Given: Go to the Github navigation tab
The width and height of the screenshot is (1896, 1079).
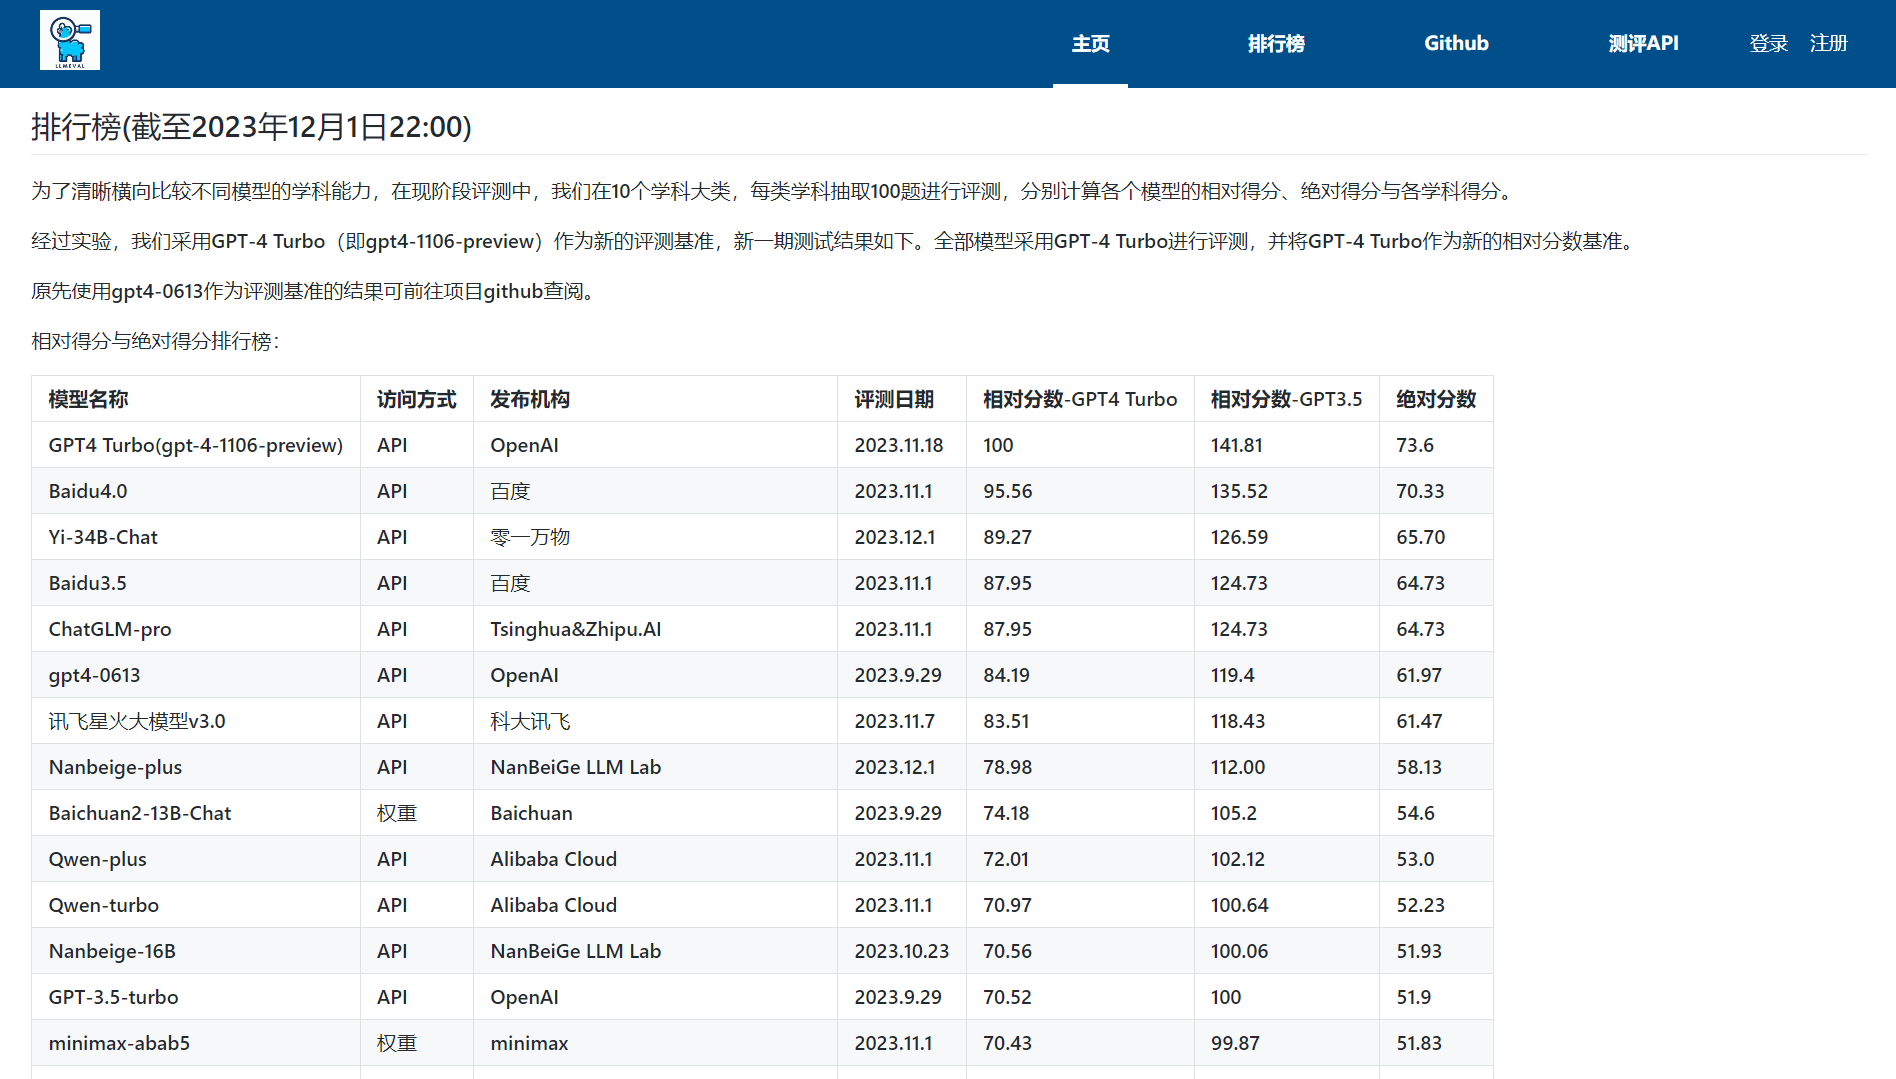Looking at the screenshot, I should 1456,43.
